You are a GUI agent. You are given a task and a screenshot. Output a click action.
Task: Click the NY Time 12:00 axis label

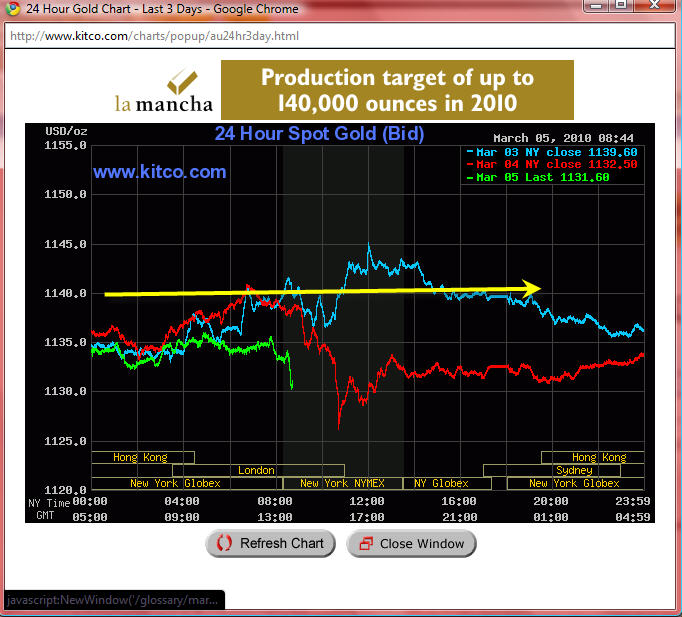367,501
